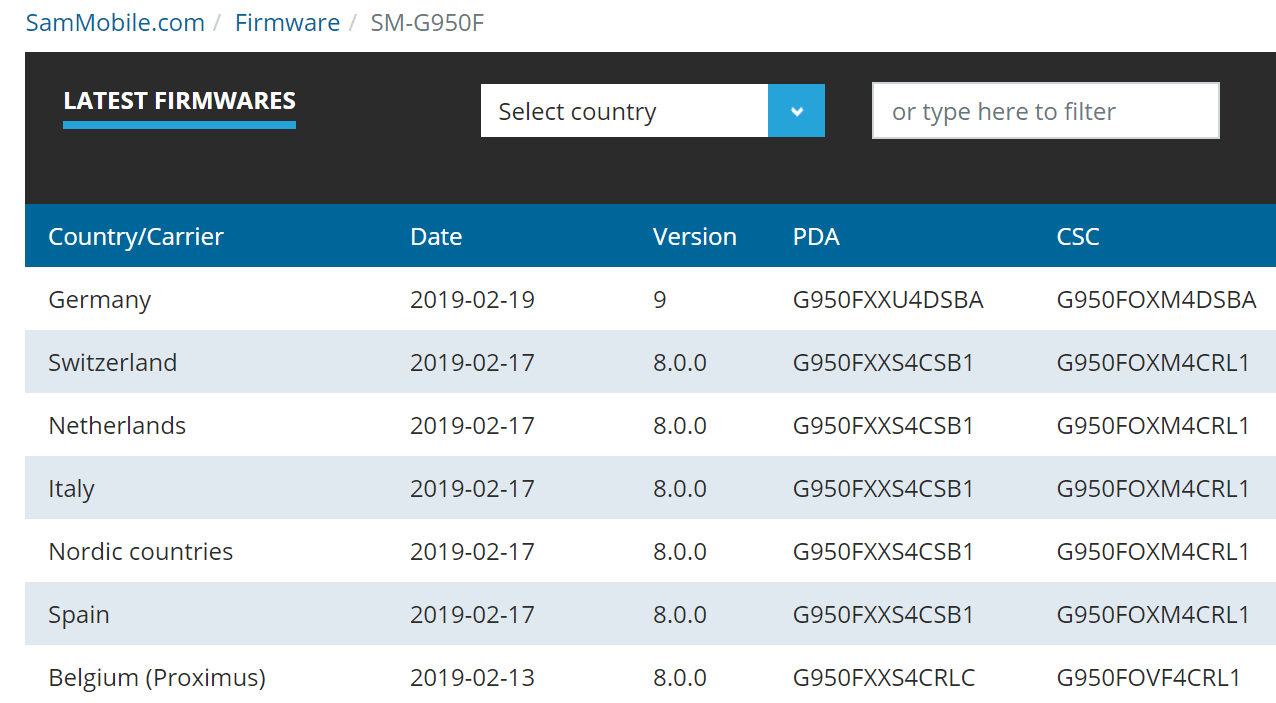1276x703 pixels.
Task: Click version 8.0.0 in the Italy row
Action: pyautogui.click(x=680, y=489)
